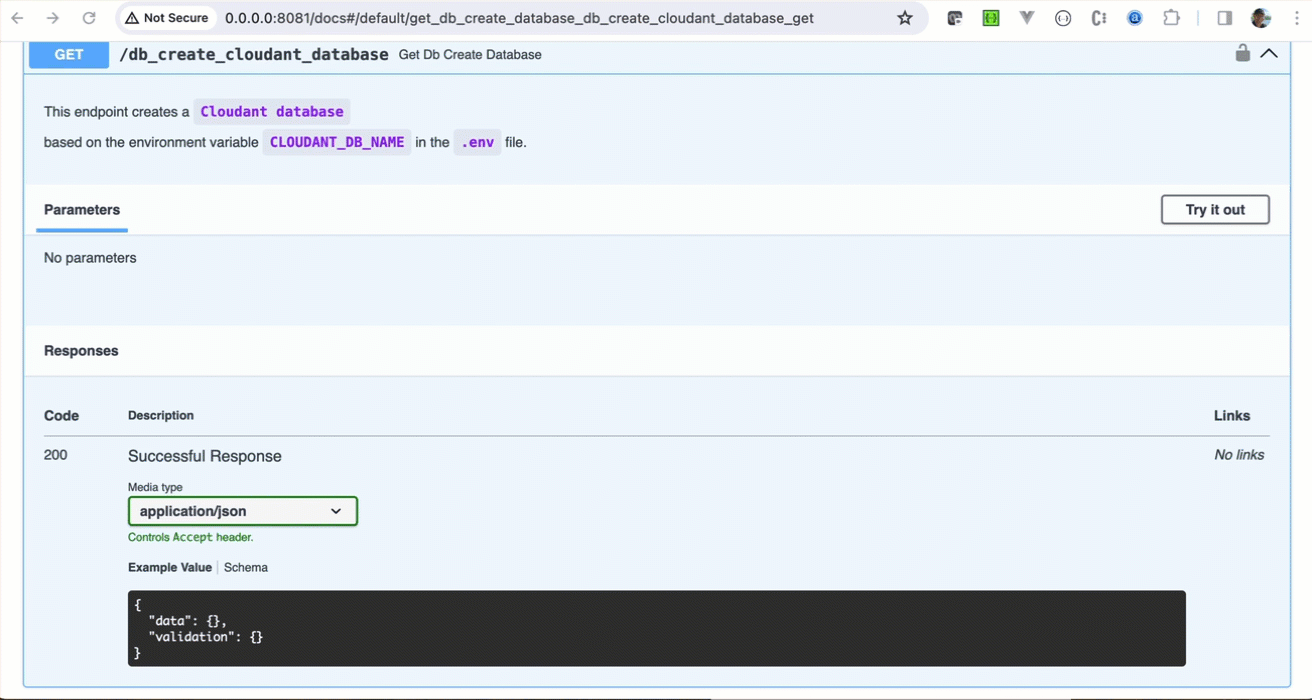Open the gray 'C' extension icon

1099,18
